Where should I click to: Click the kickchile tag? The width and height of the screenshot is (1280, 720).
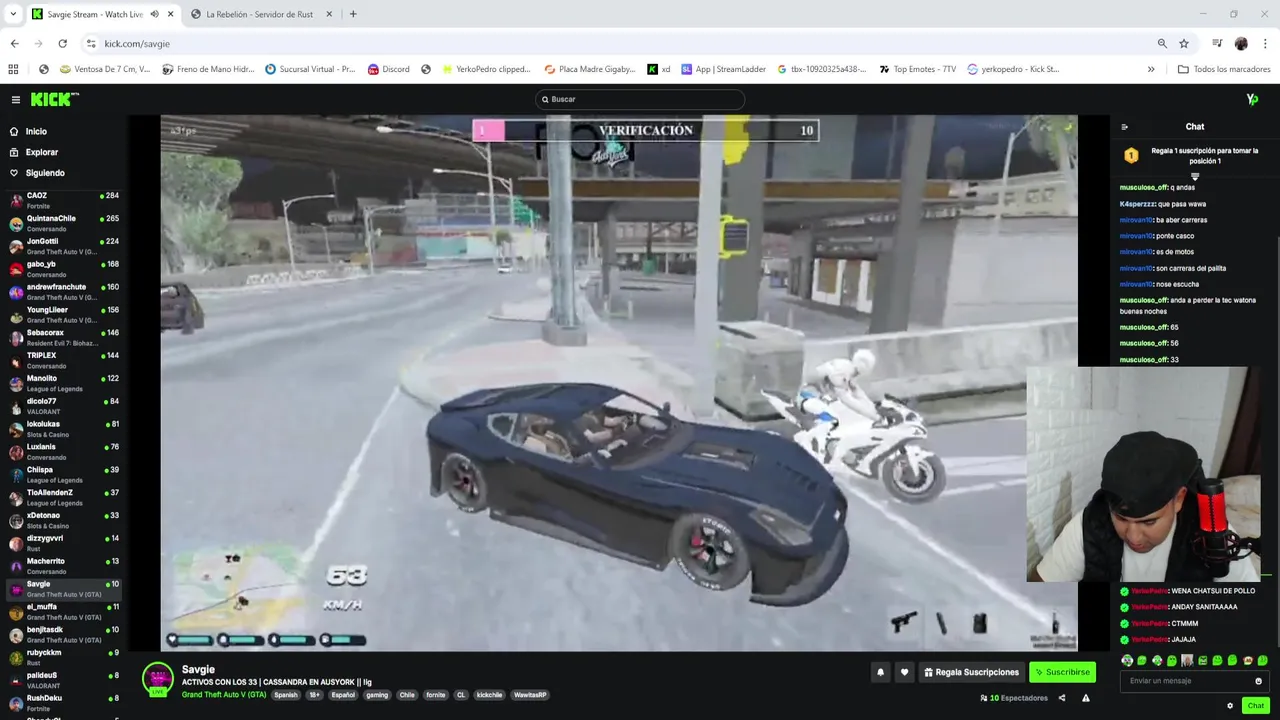(489, 695)
